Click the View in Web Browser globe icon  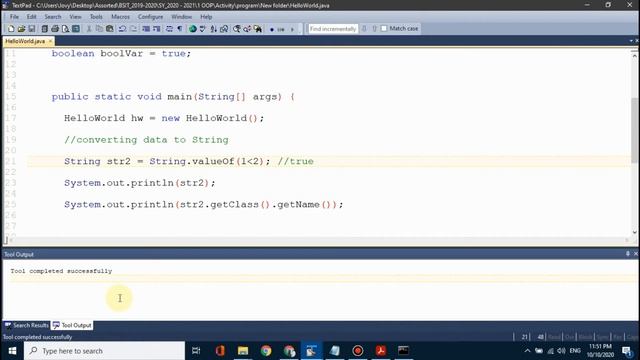[193, 29]
